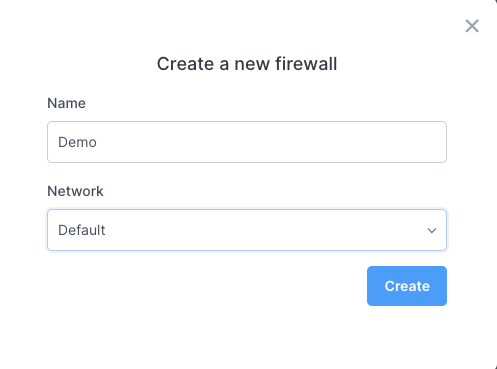Click the Network label
The image size is (497, 369).
[75, 191]
